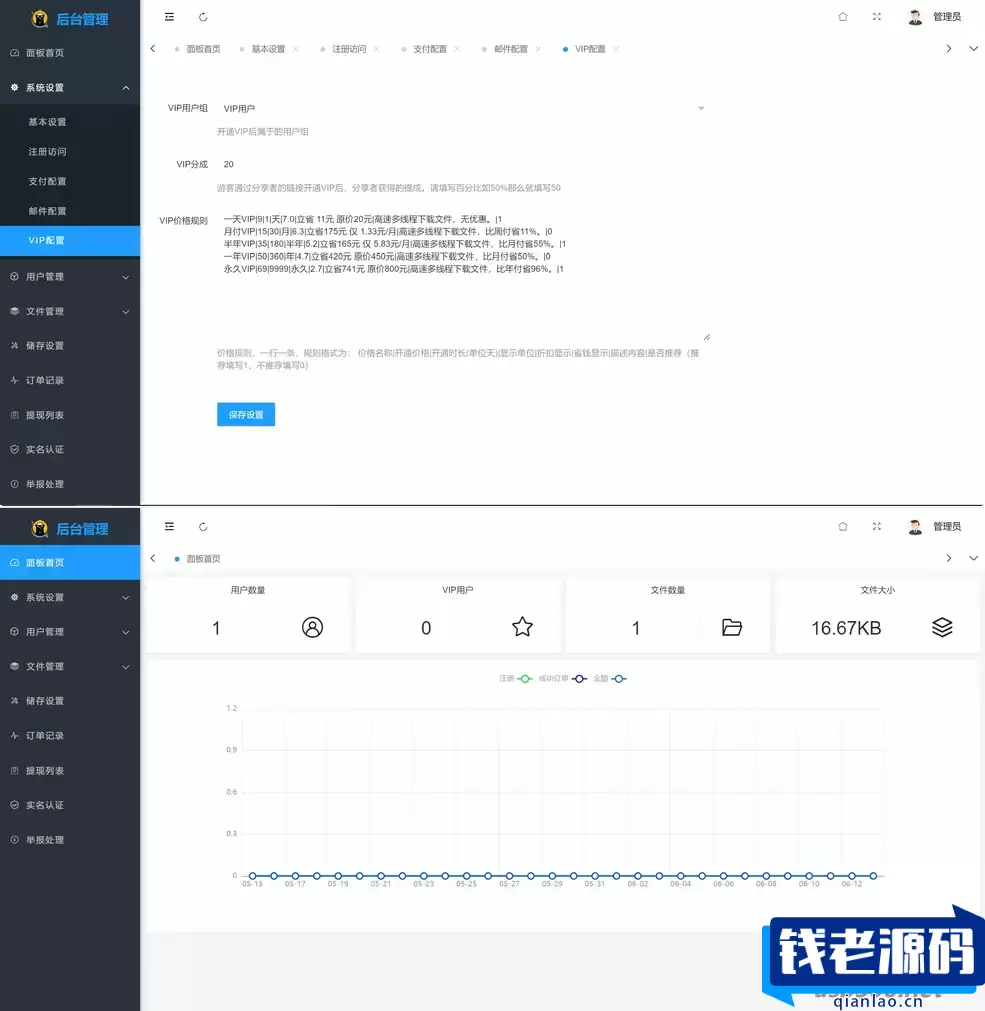Open 支付配置 in the sidebar submenu
Viewport: 985px width, 1011px height.
coord(70,181)
